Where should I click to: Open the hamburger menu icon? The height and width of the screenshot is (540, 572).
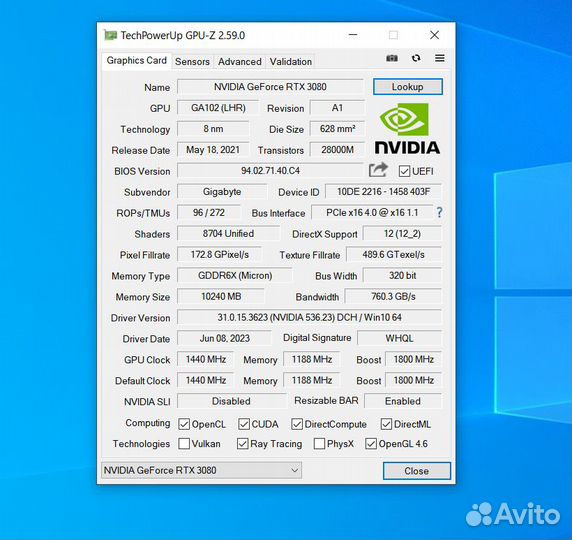[x=440, y=58]
